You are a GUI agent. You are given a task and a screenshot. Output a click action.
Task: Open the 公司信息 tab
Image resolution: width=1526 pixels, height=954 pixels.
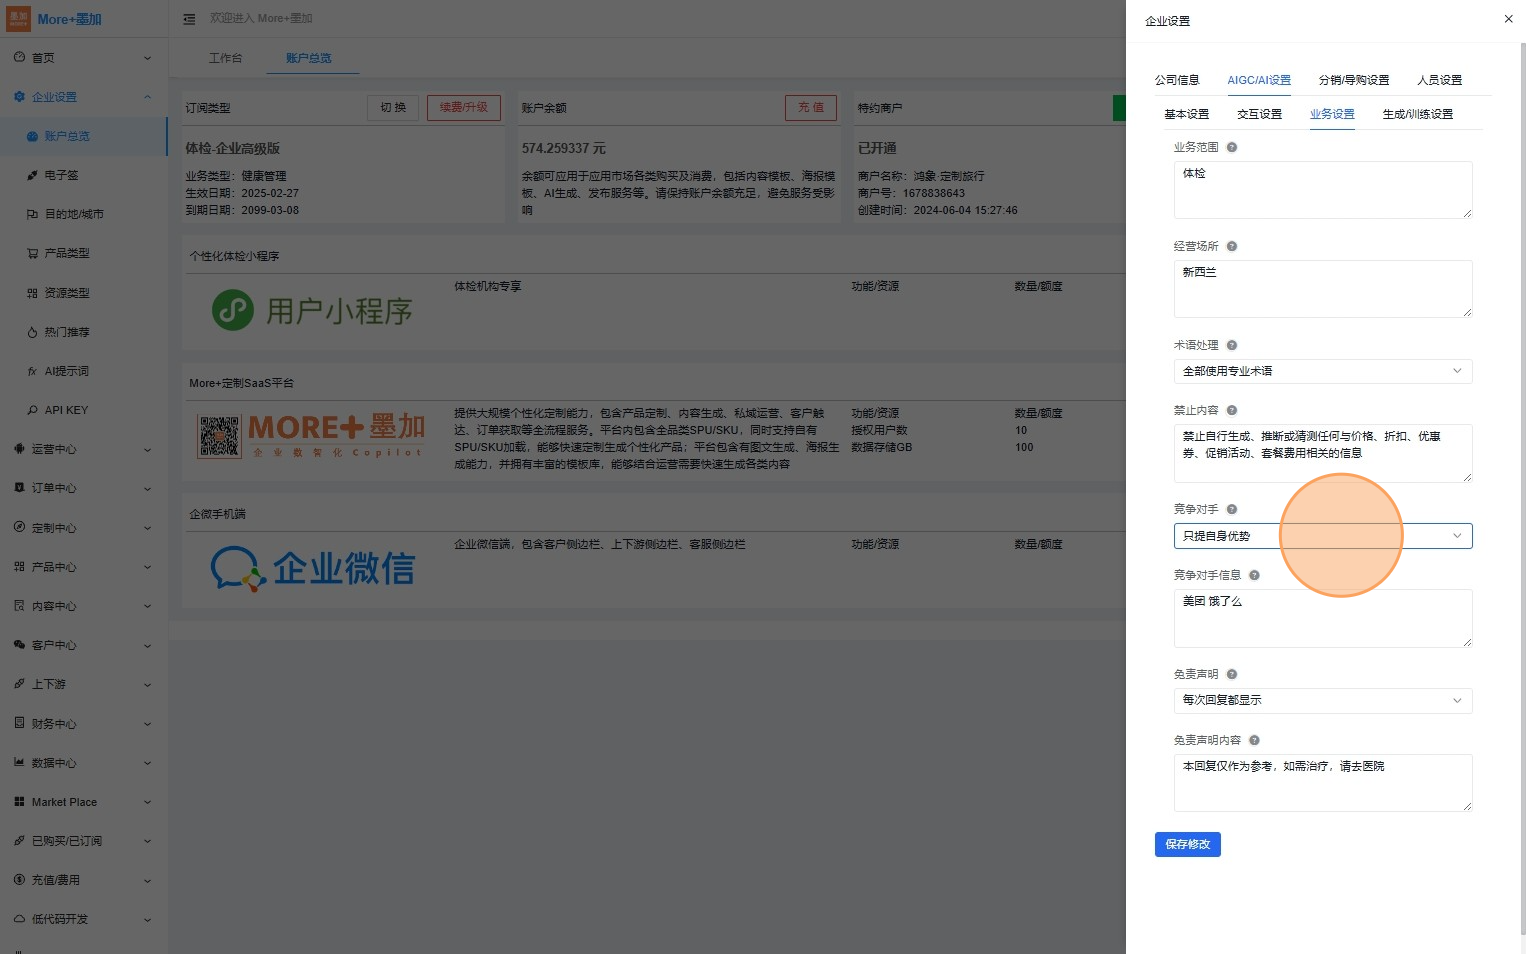pos(1176,80)
